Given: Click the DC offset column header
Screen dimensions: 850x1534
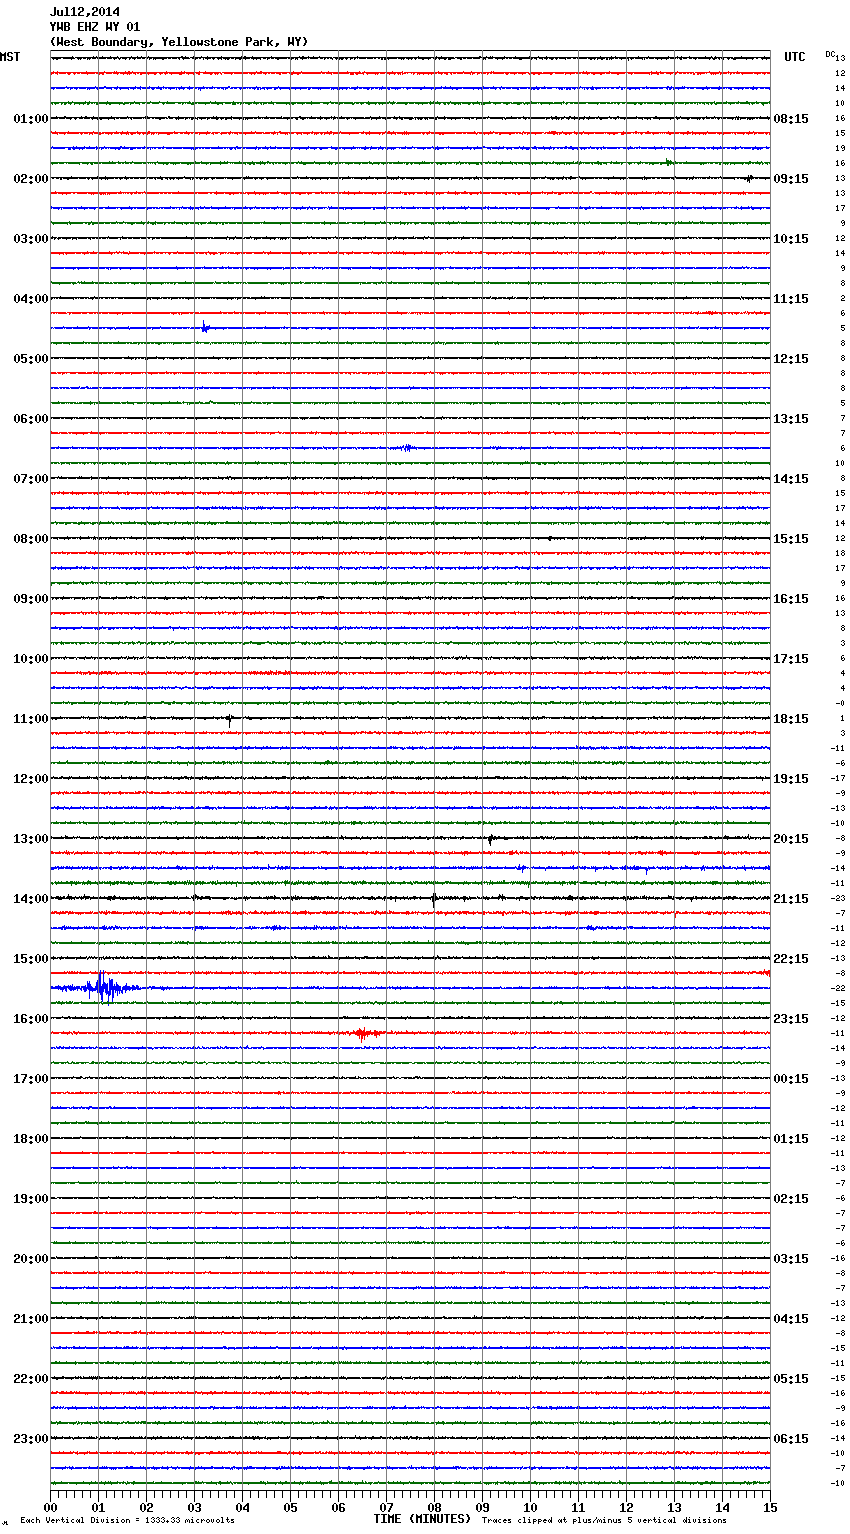Looking at the screenshot, I should (x=830, y=54).
